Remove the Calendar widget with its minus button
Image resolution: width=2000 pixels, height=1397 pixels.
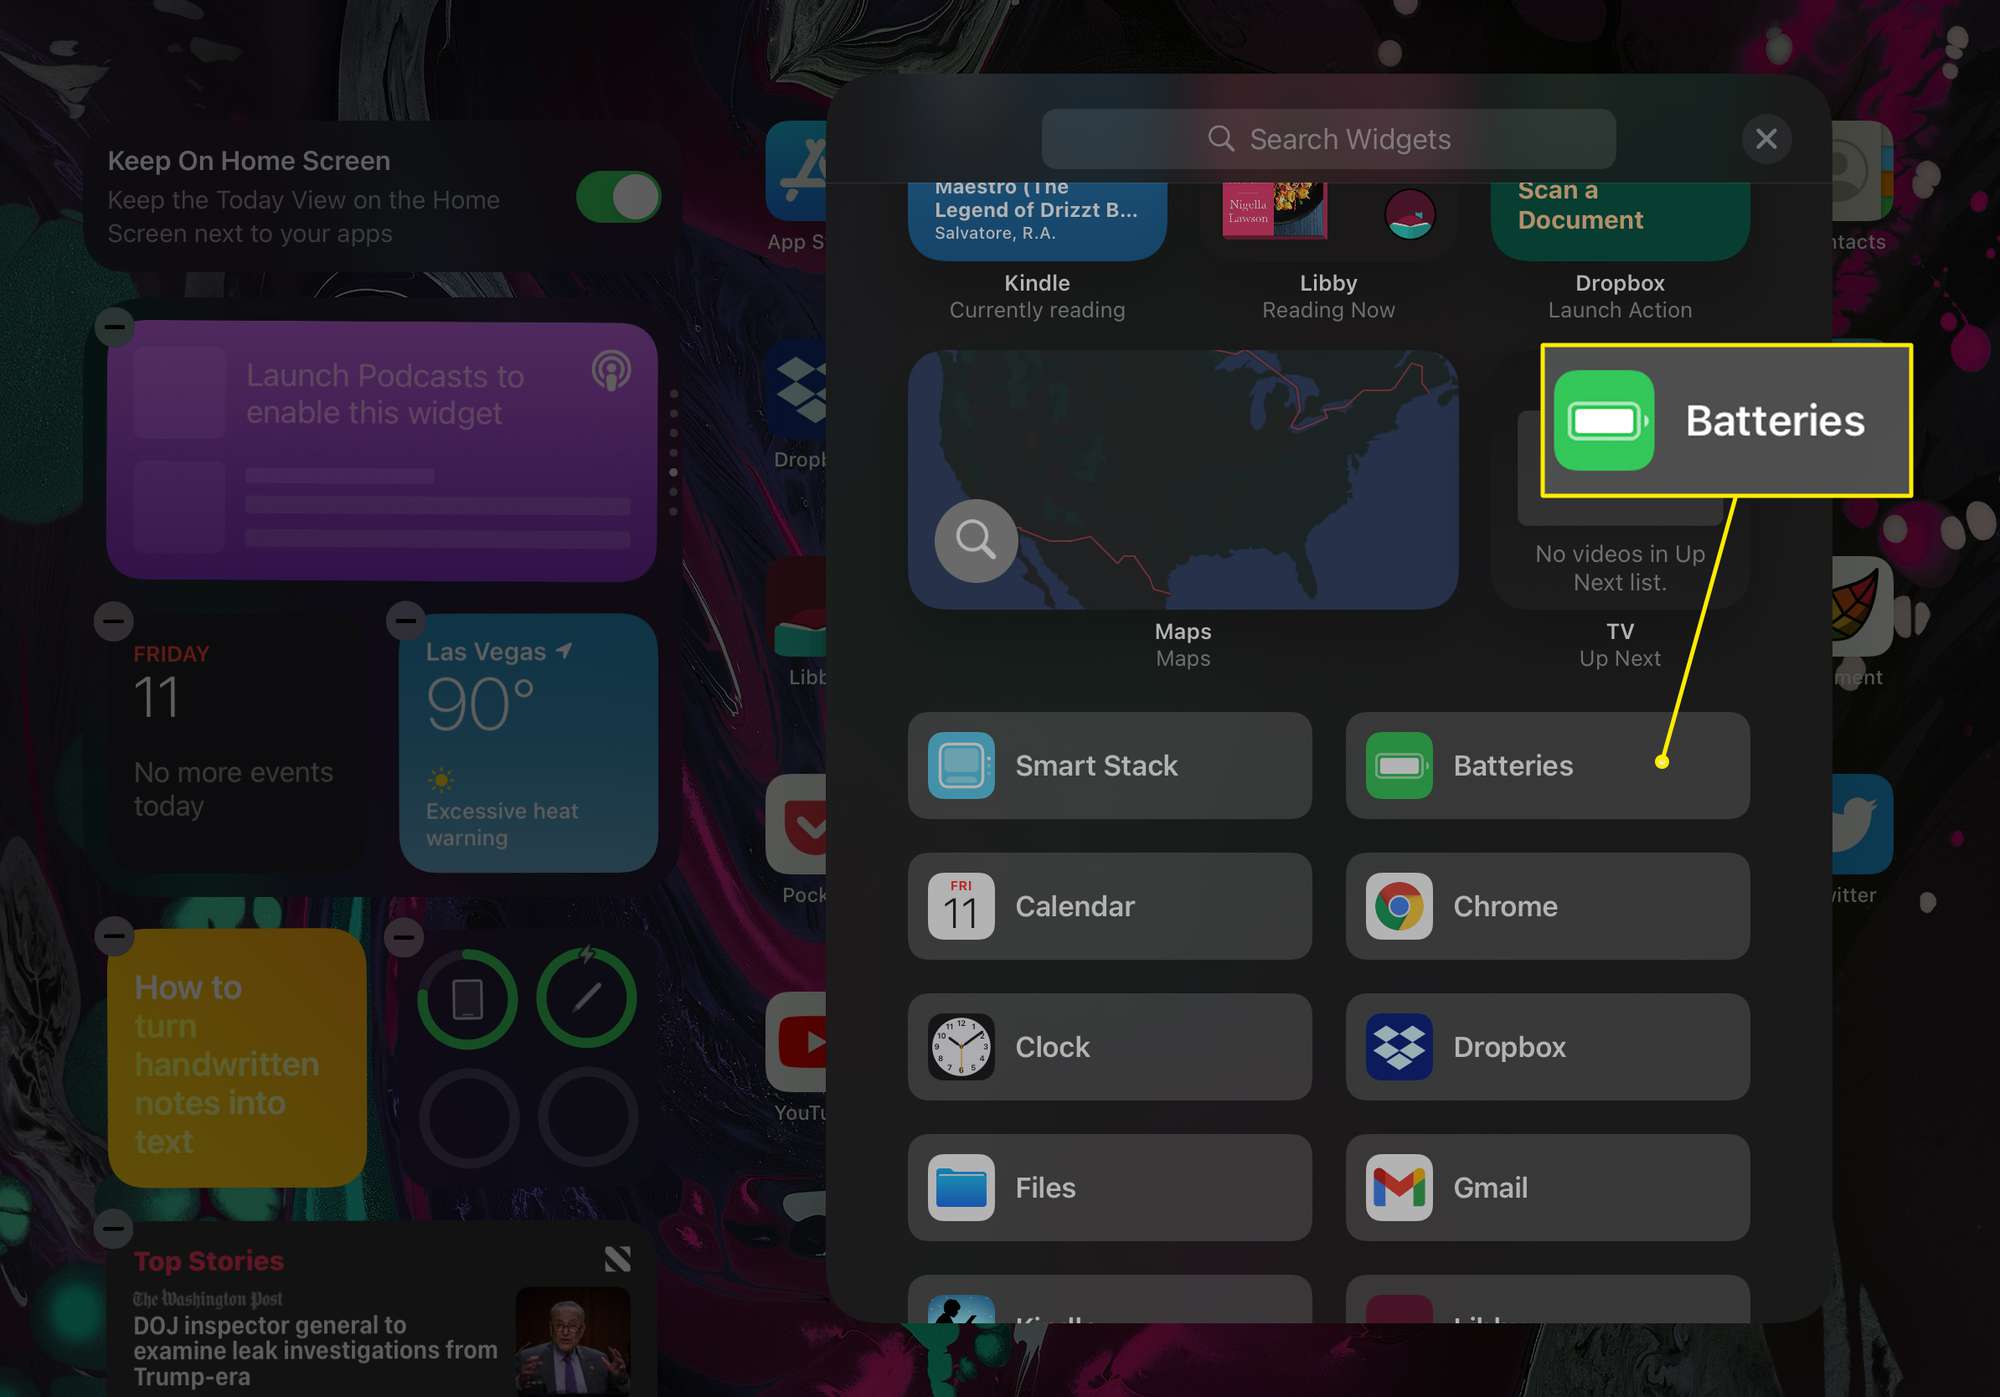pyautogui.click(x=113, y=621)
